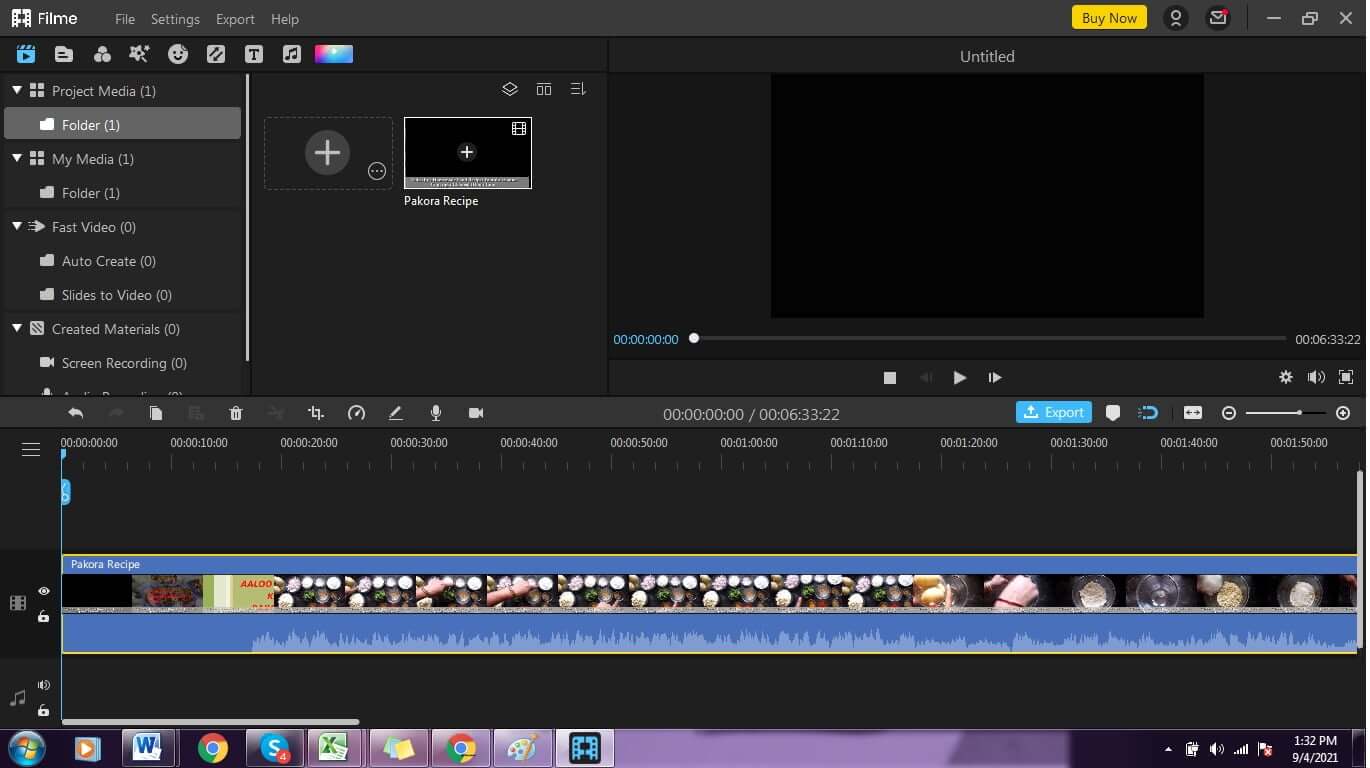Viewport: 1370px width, 768px height.
Task: Click the layers stack icon above media
Action: coord(510,89)
